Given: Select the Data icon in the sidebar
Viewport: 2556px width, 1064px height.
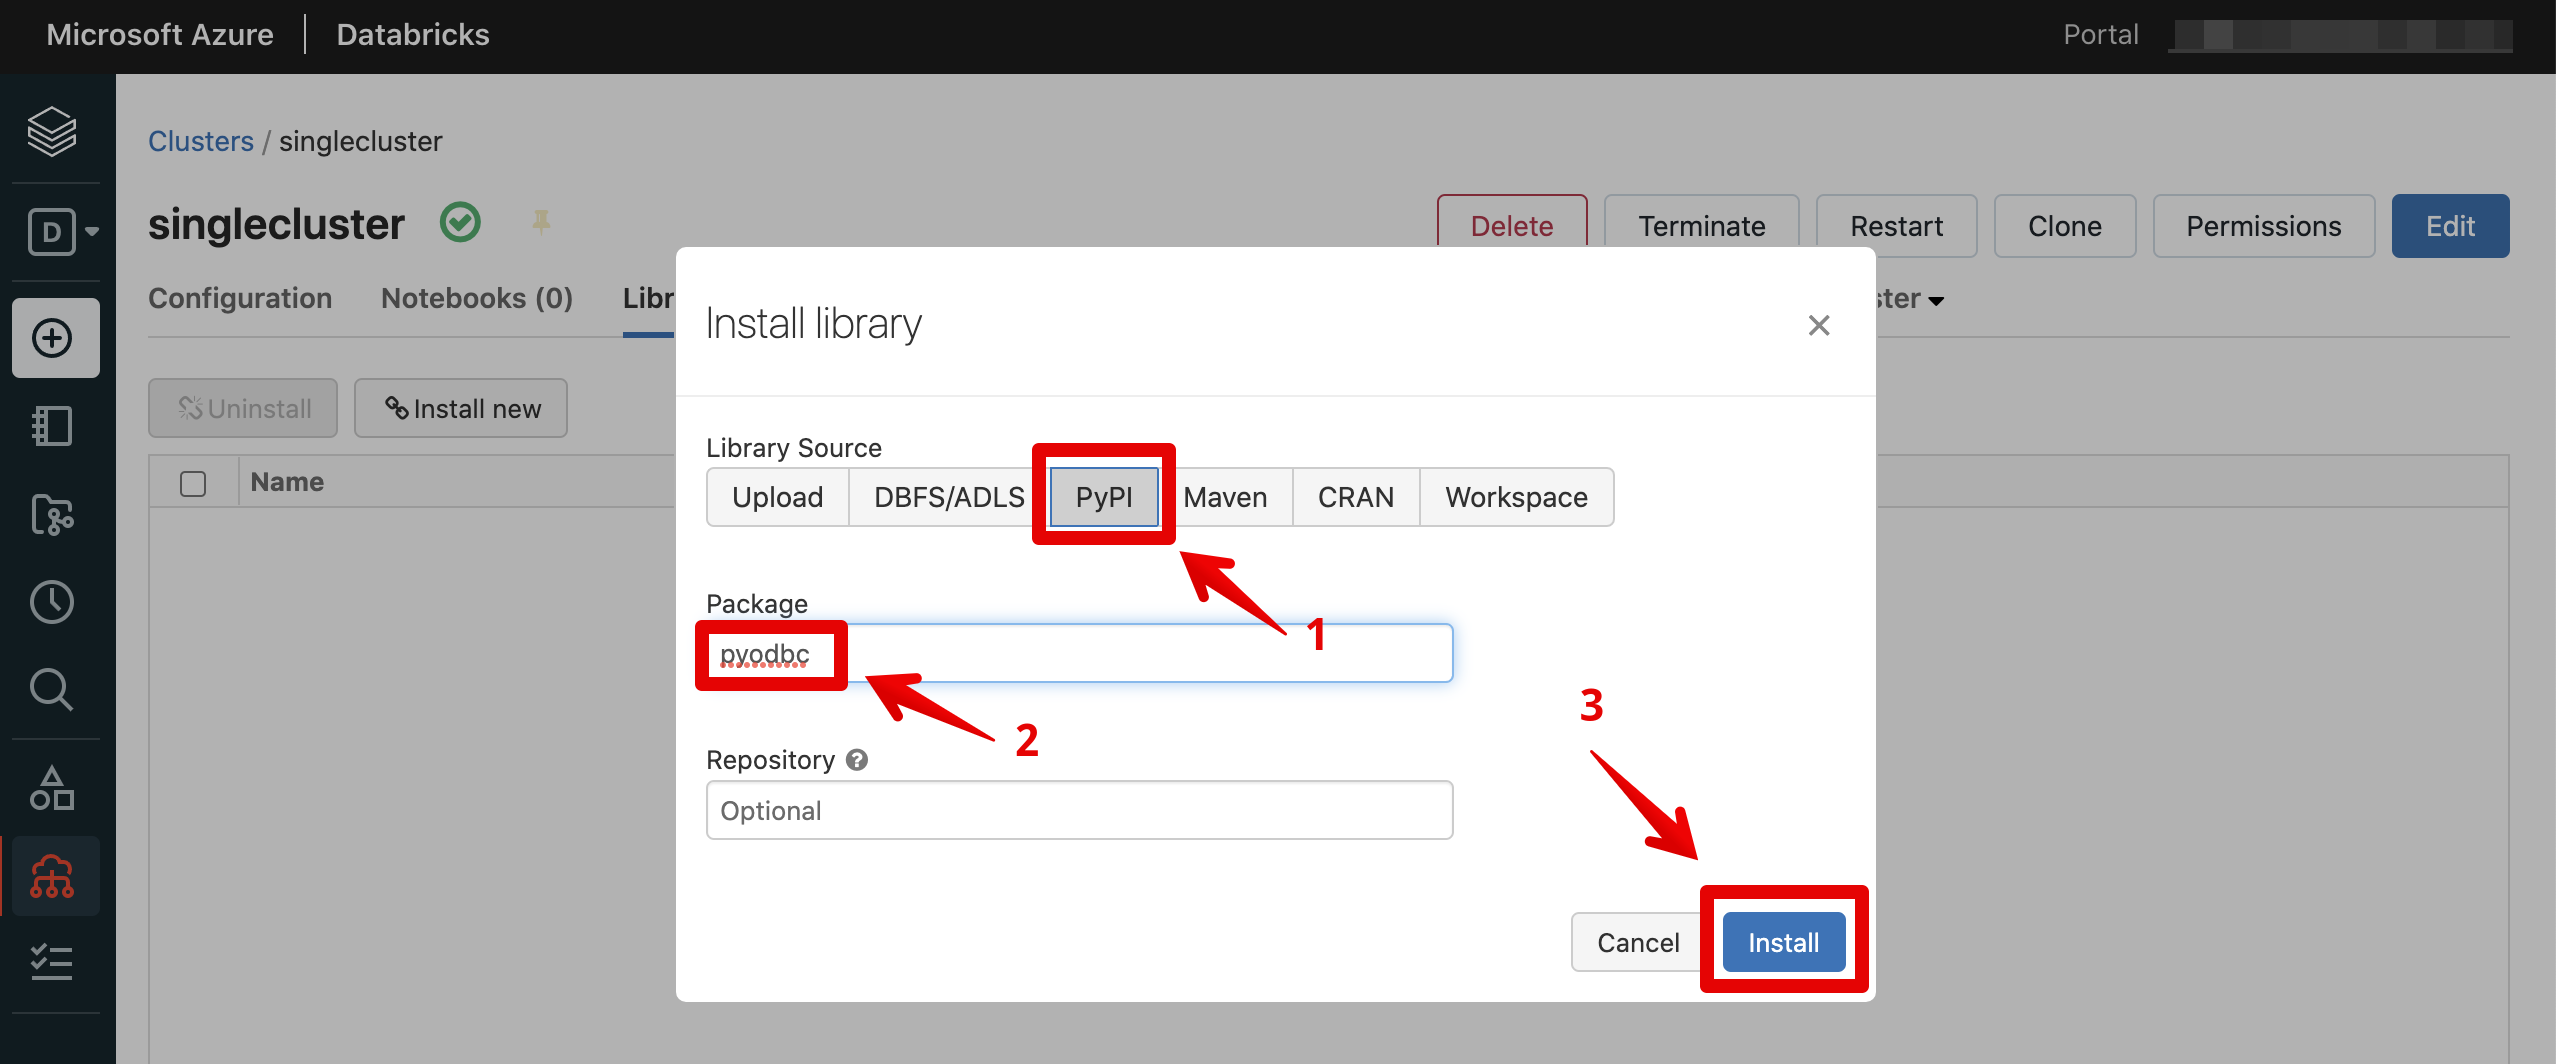Looking at the screenshot, I should click(x=51, y=787).
